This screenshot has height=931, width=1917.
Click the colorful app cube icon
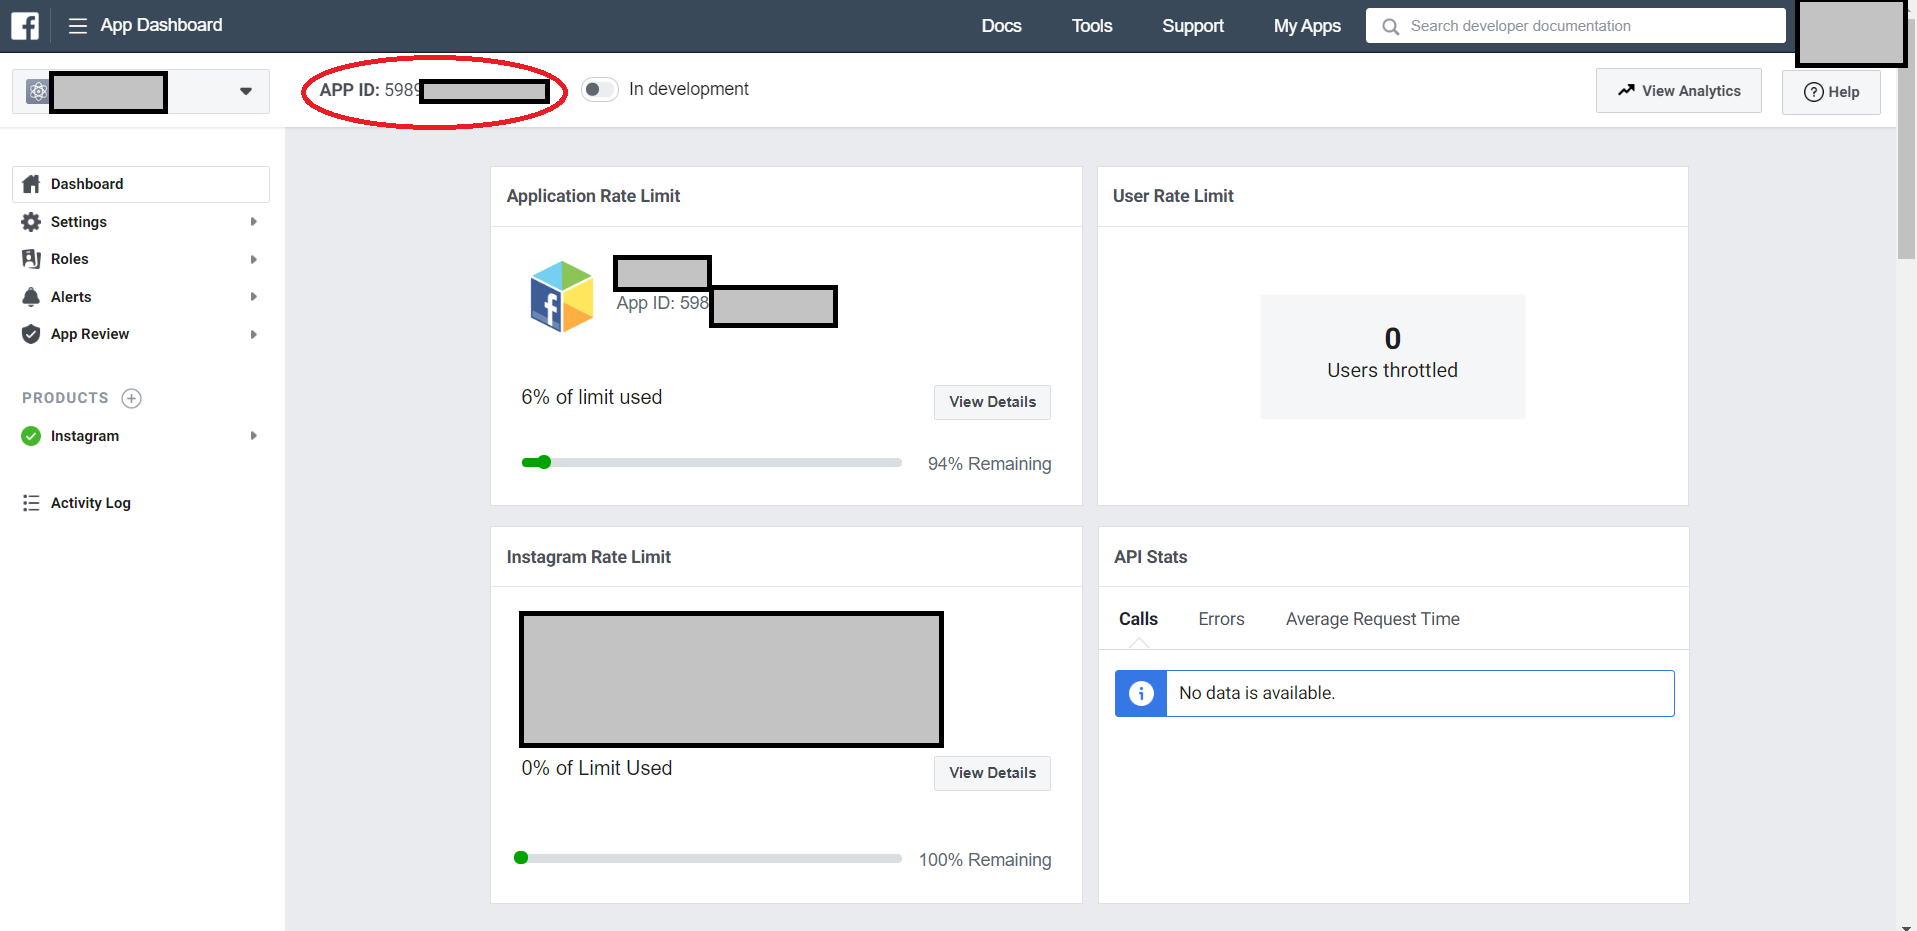point(561,296)
